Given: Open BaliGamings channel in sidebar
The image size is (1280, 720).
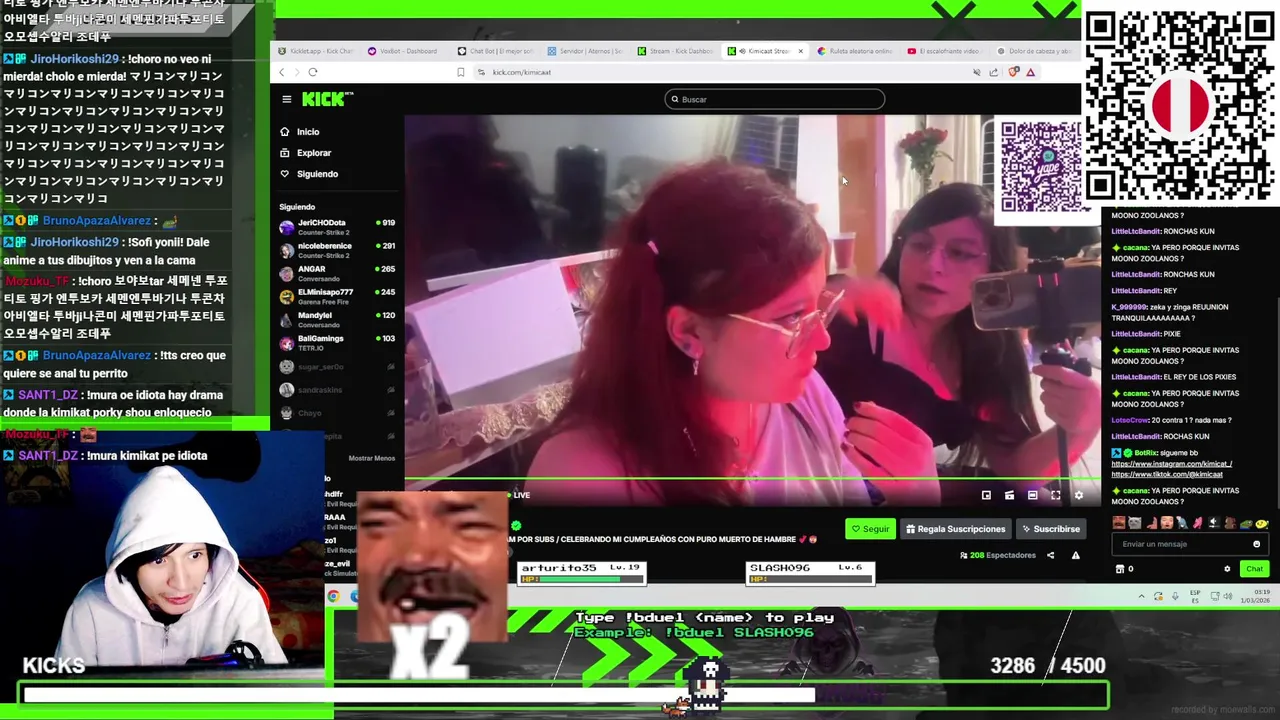Looking at the screenshot, I should tap(337, 342).
